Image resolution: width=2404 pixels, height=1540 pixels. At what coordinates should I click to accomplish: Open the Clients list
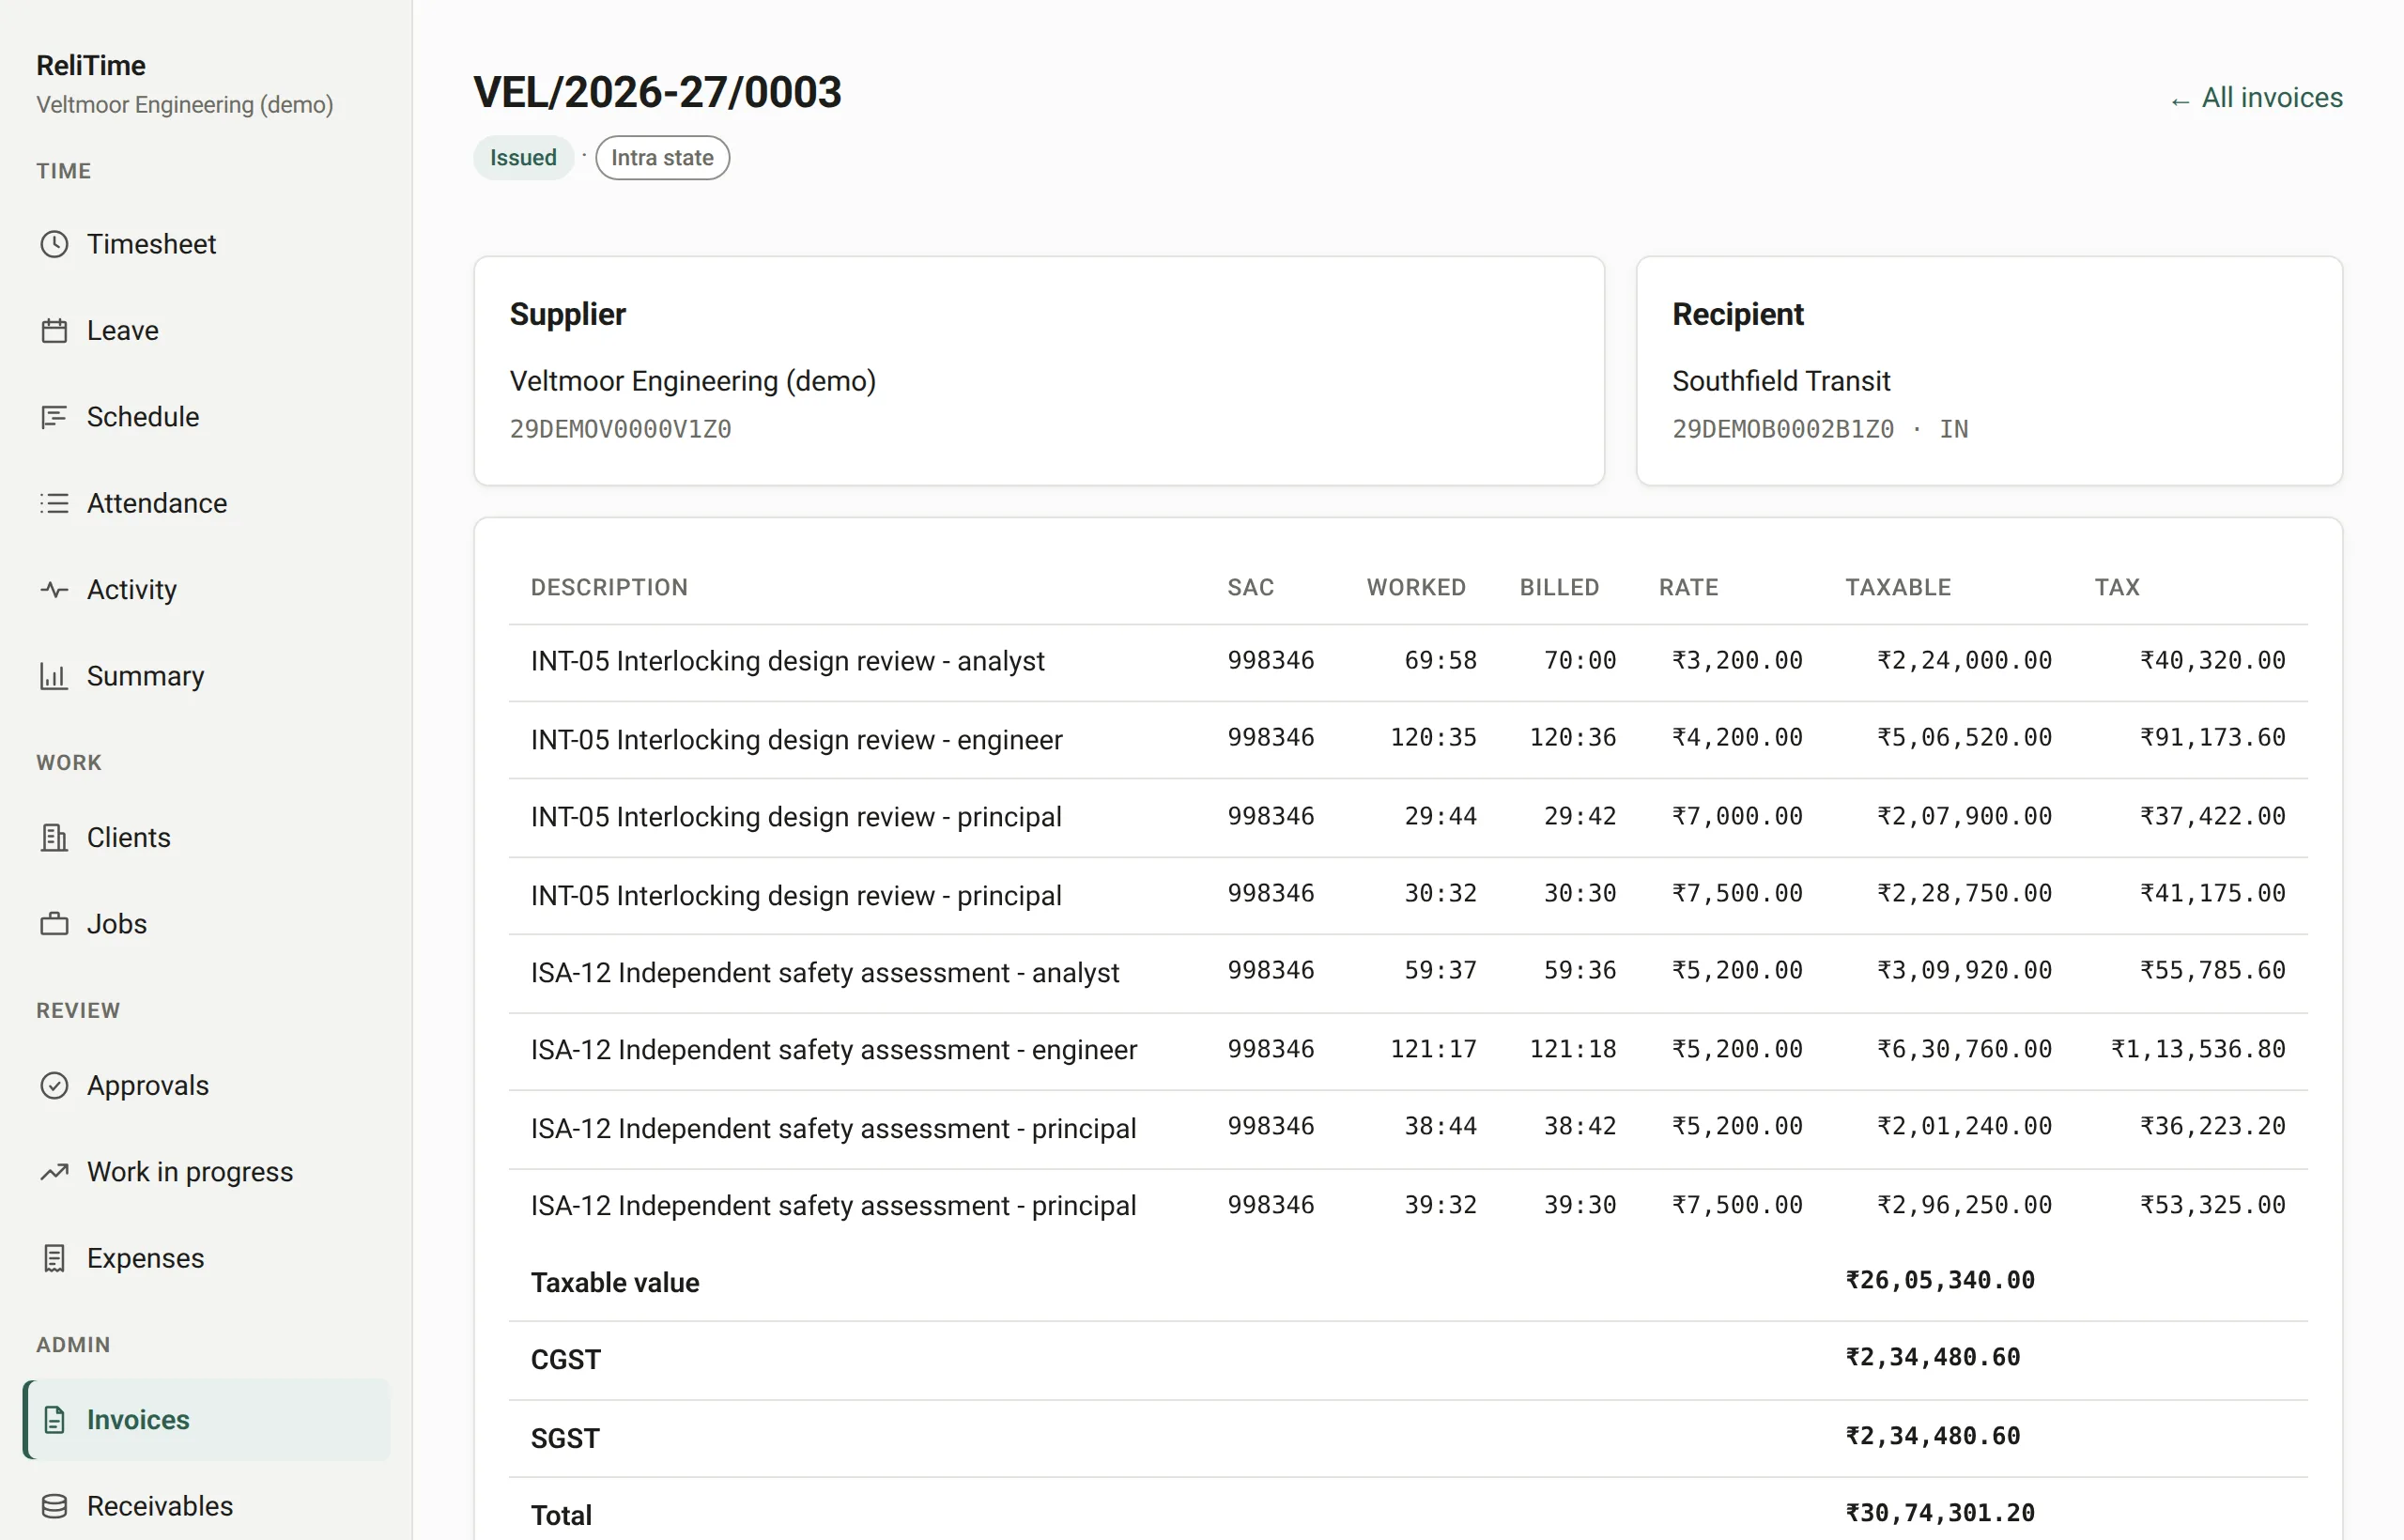click(x=206, y=837)
